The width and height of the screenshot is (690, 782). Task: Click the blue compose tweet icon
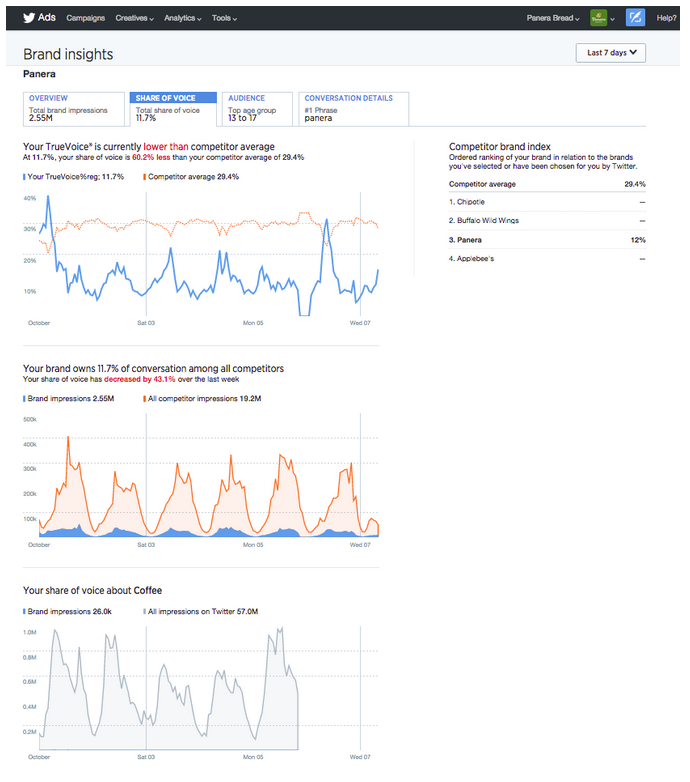(x=635, y=17)
